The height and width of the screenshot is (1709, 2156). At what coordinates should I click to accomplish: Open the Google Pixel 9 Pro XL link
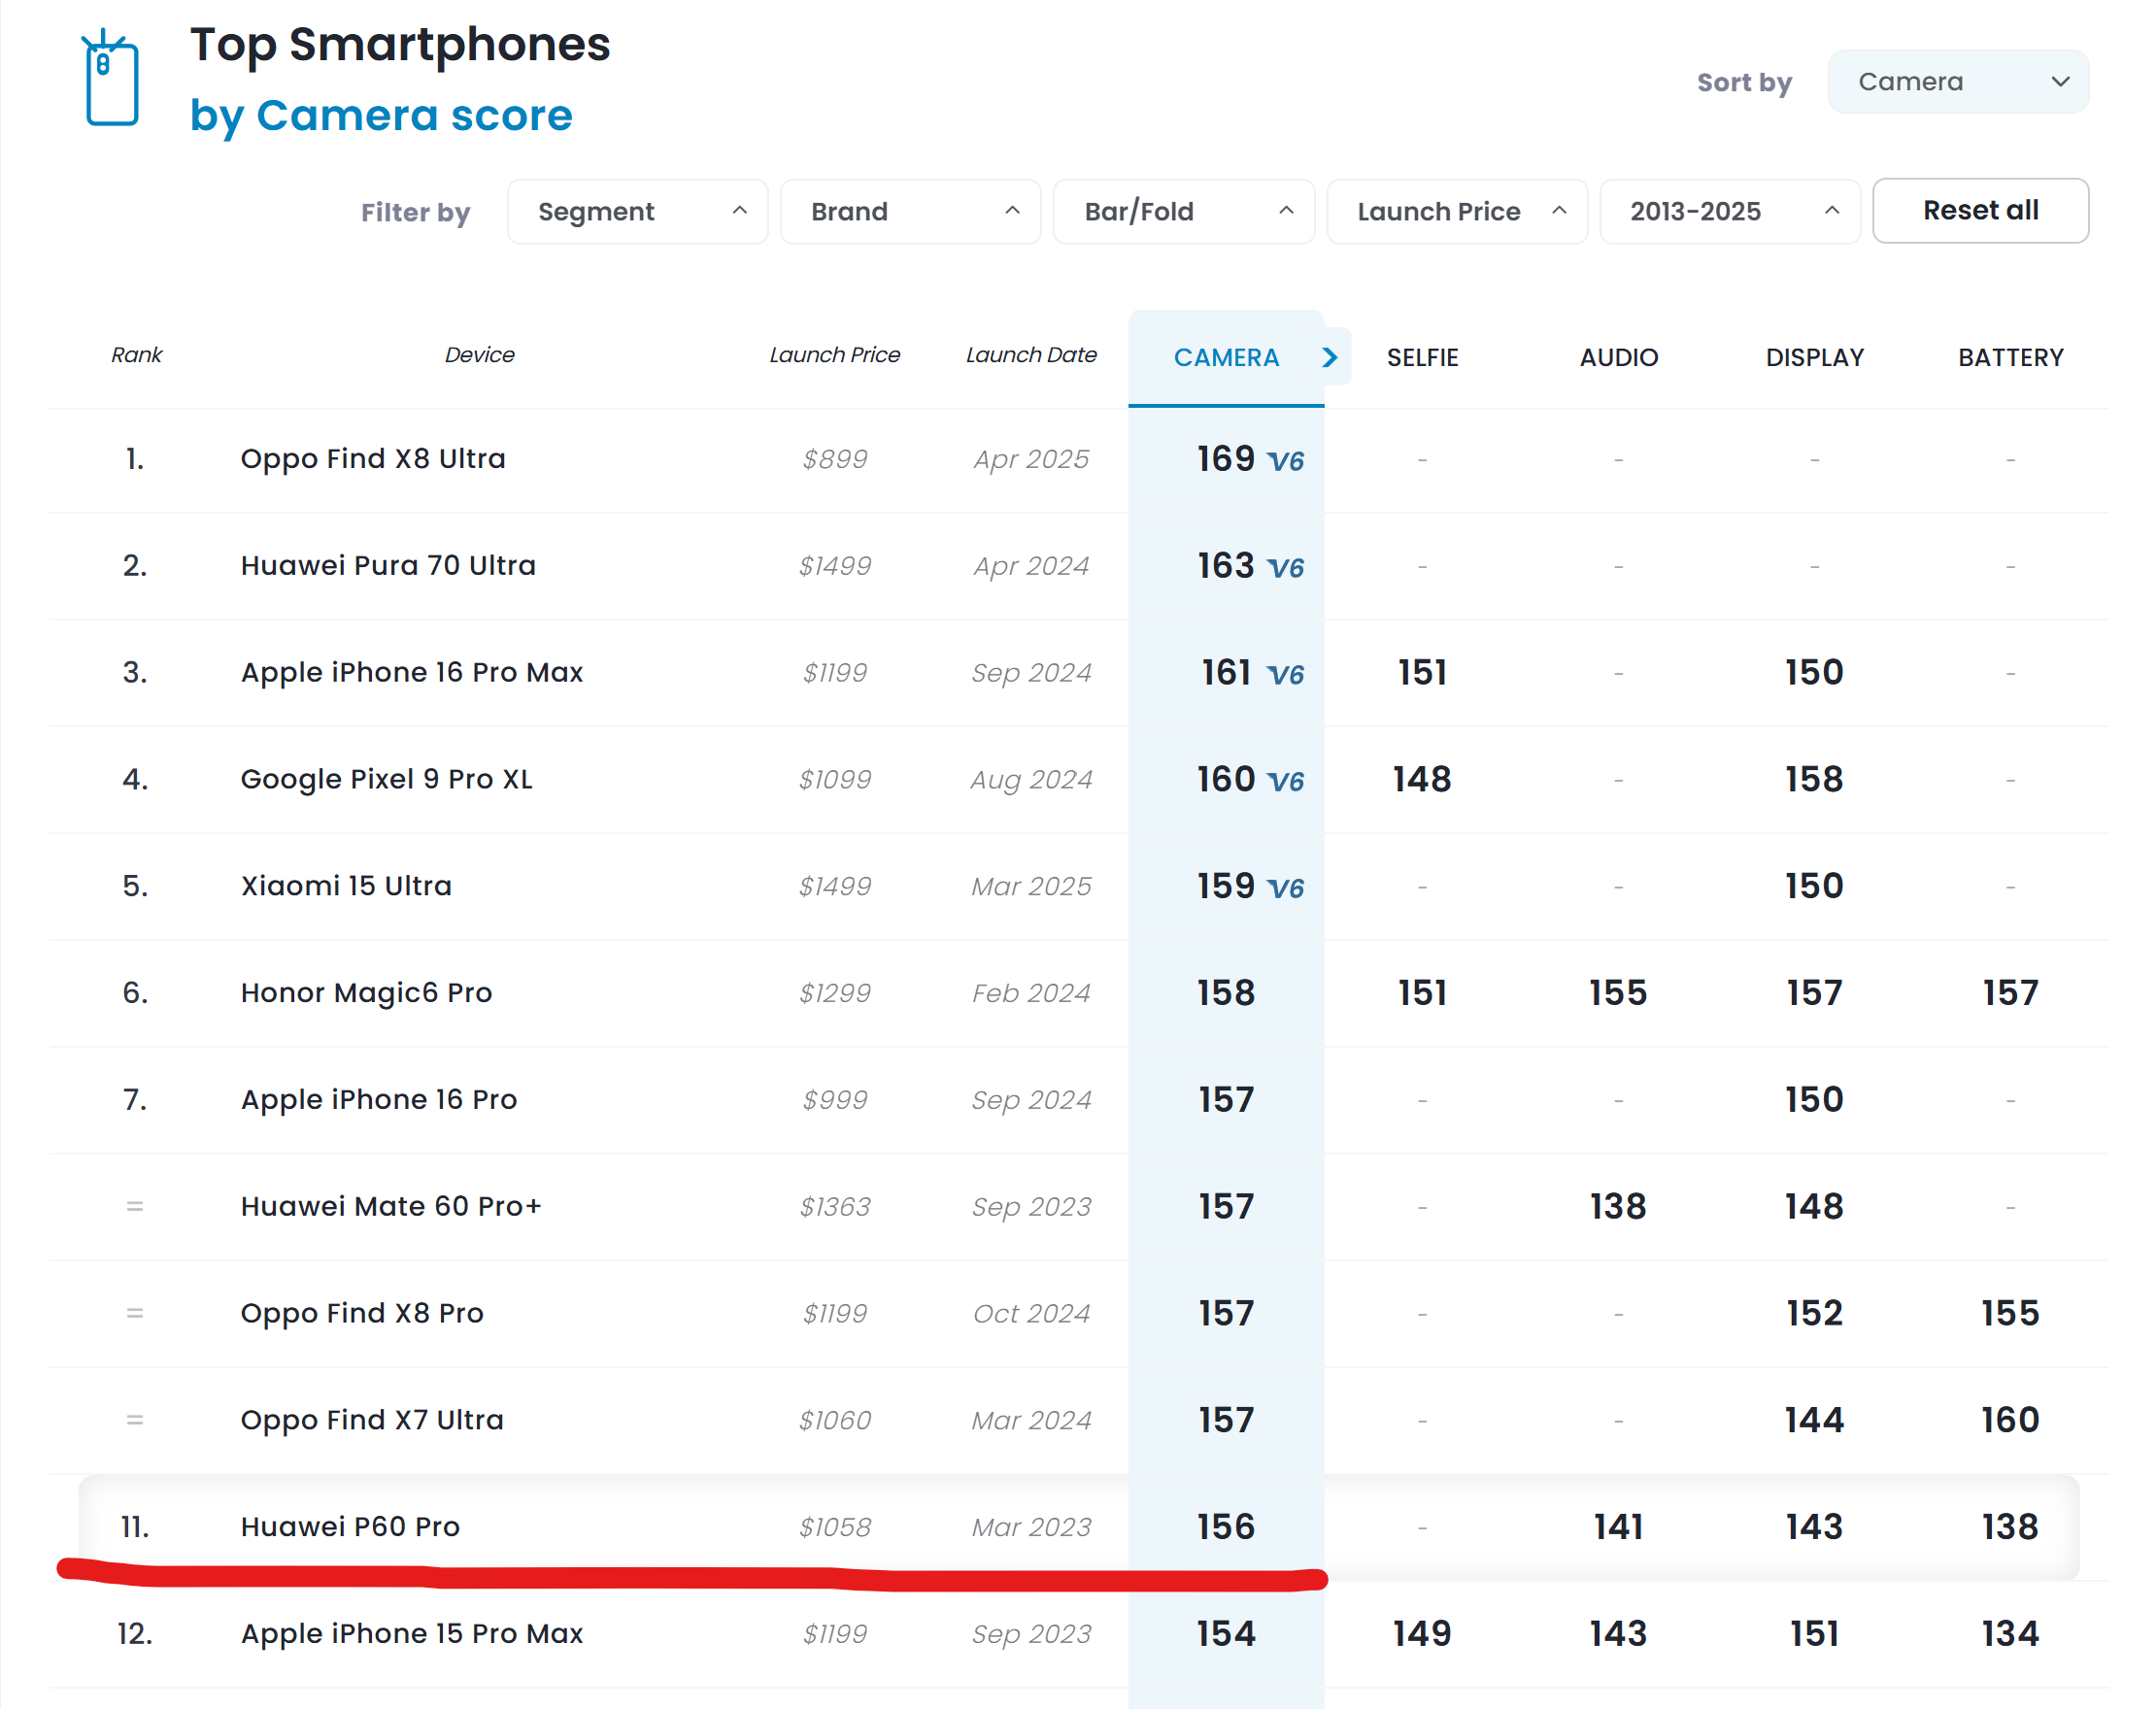[386, 780]
